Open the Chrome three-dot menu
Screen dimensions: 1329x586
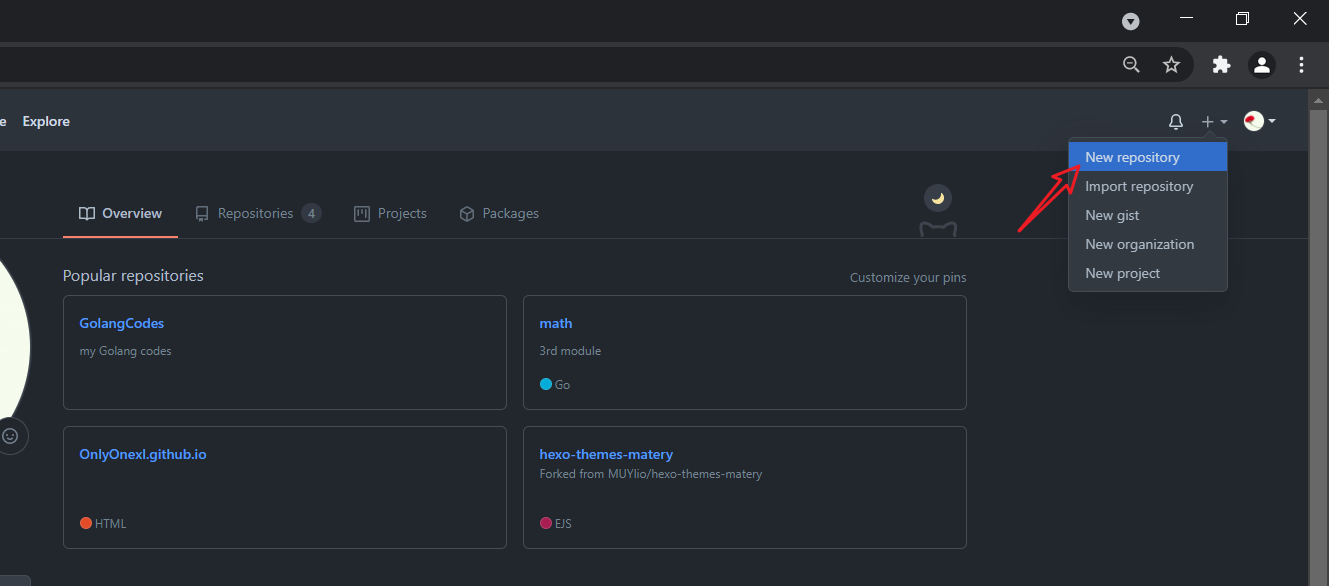(x=1301, y=65)
